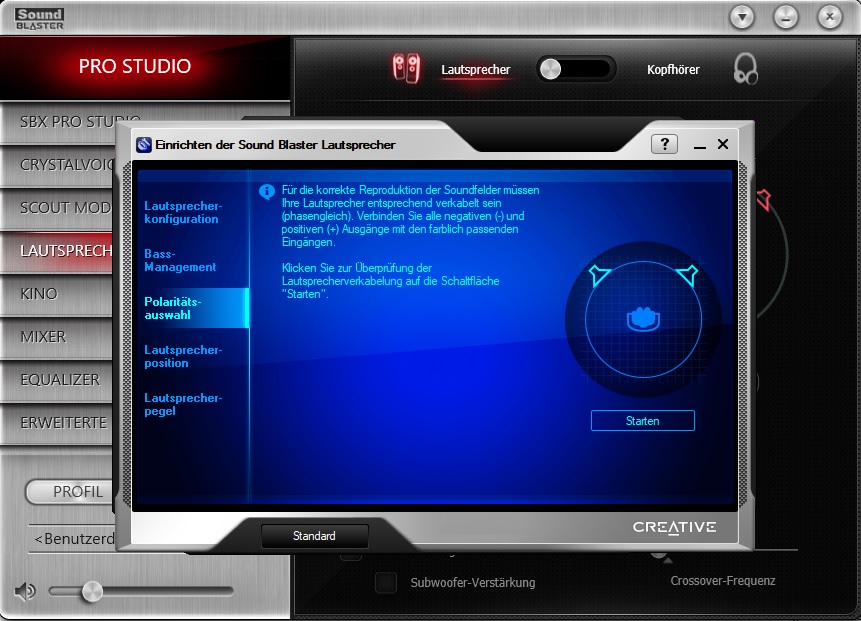Open the EQUALIZER section
The height and width of the screenshot is (621, 861).
(57, 380)
